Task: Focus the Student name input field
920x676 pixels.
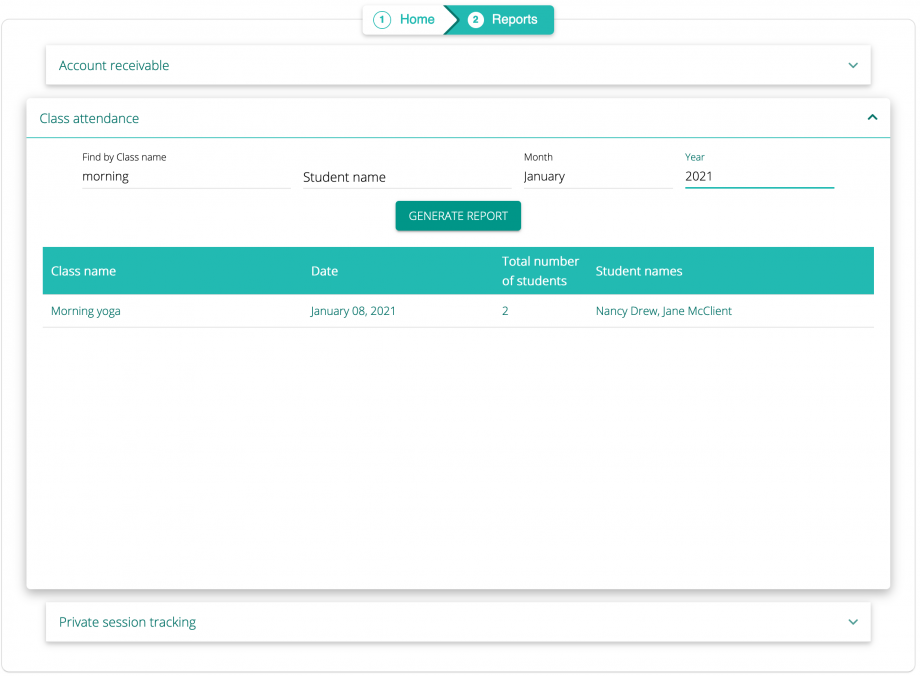Action: 405,177
